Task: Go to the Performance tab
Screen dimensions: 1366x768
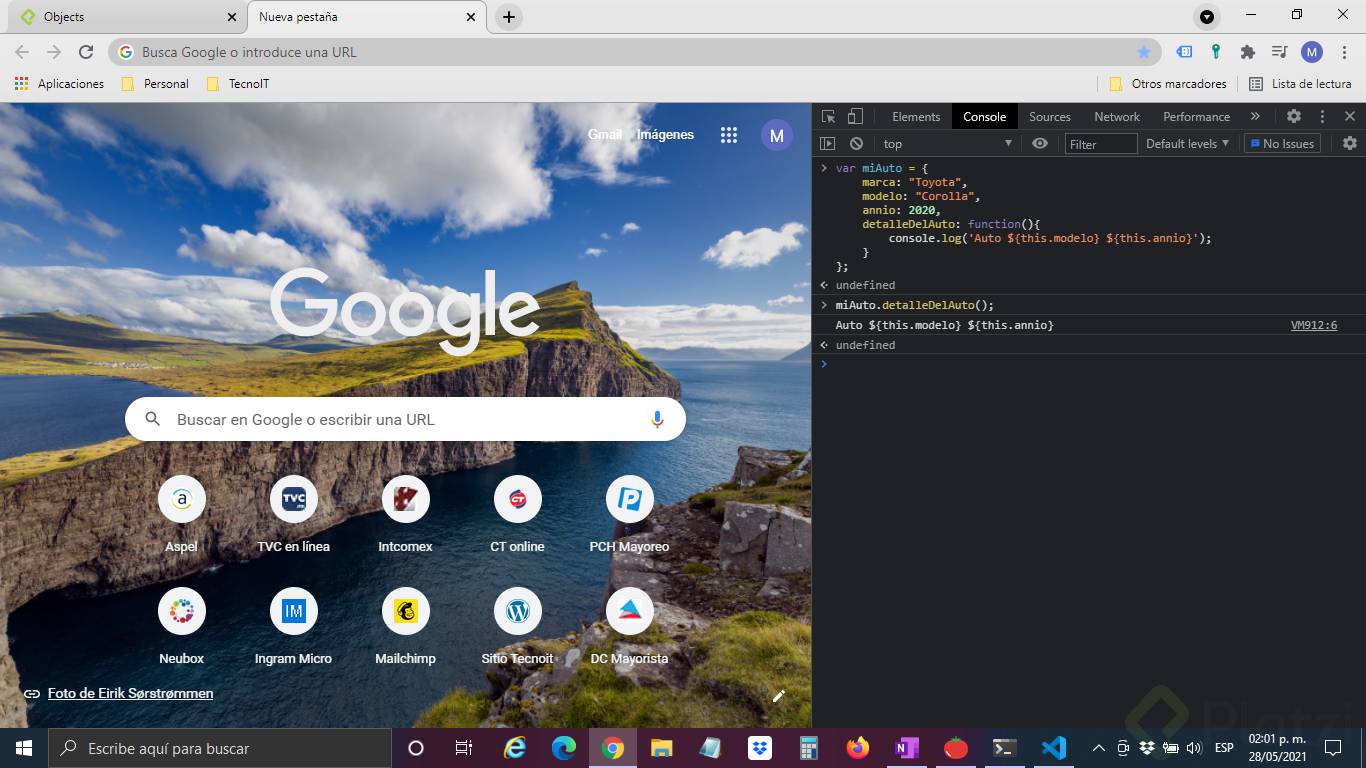Action: [1196, 117]
